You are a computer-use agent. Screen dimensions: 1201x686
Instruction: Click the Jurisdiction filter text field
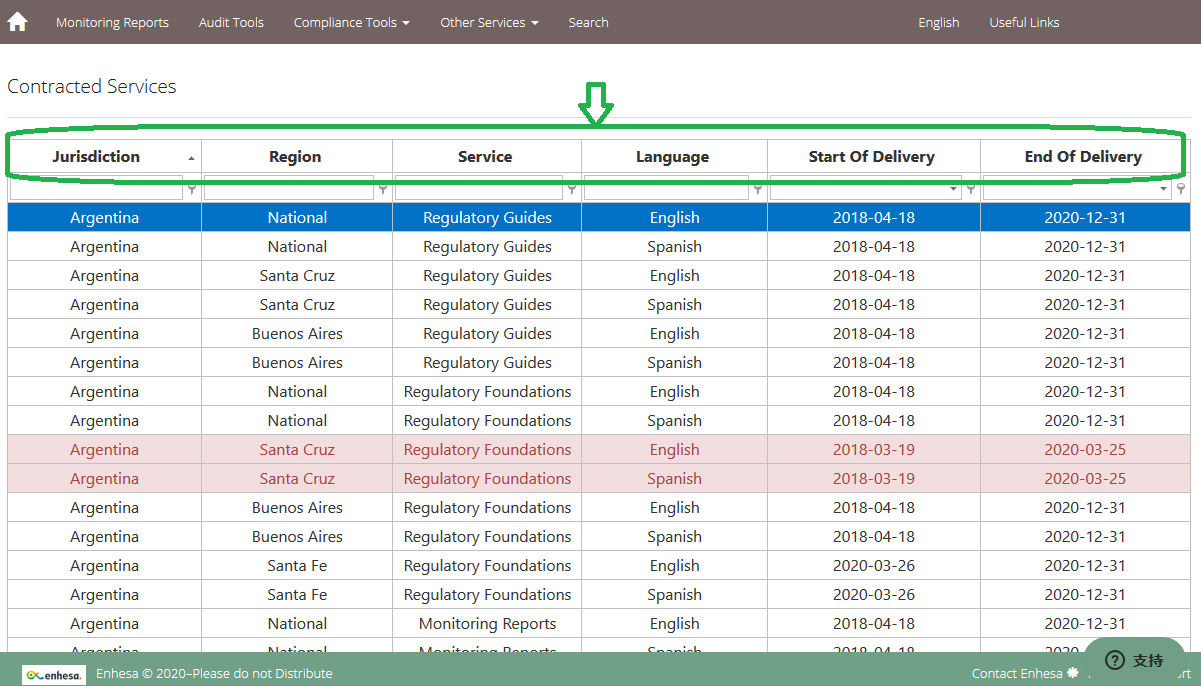tap(96, 188)
